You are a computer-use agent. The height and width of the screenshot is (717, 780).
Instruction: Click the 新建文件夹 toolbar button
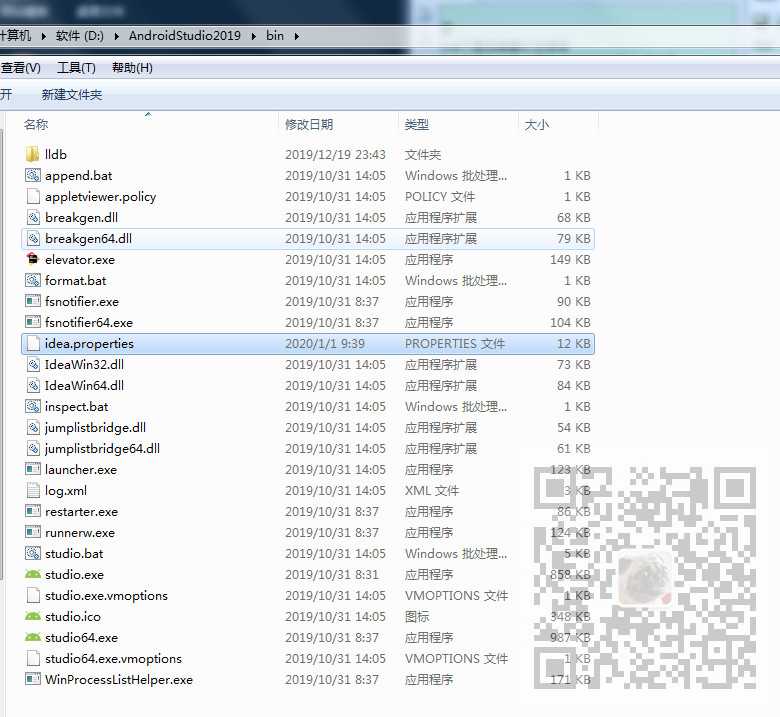point(72,95)
